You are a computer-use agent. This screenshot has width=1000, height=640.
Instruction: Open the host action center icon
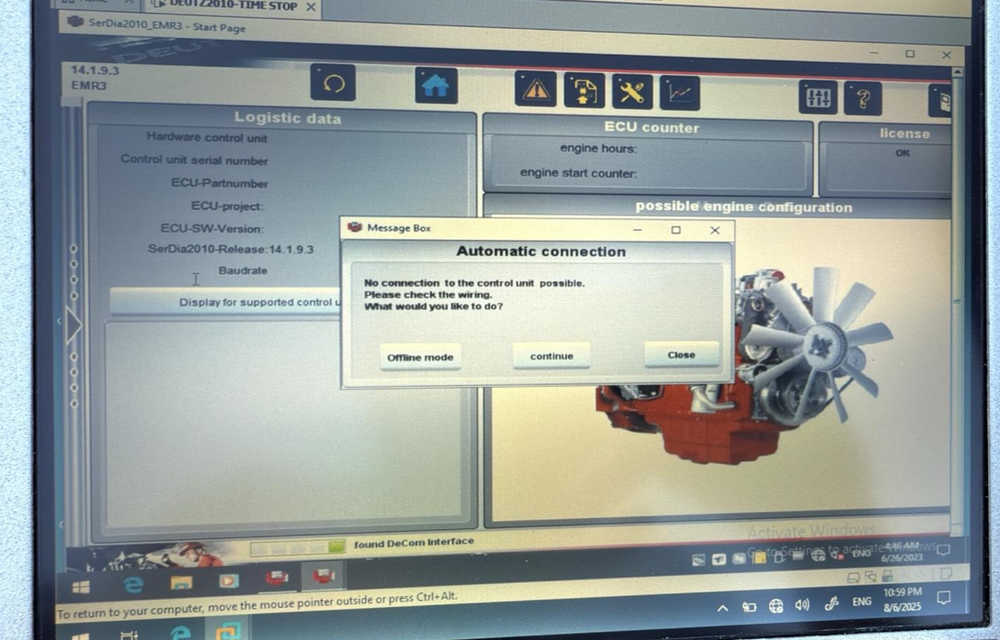click(944, 597)
